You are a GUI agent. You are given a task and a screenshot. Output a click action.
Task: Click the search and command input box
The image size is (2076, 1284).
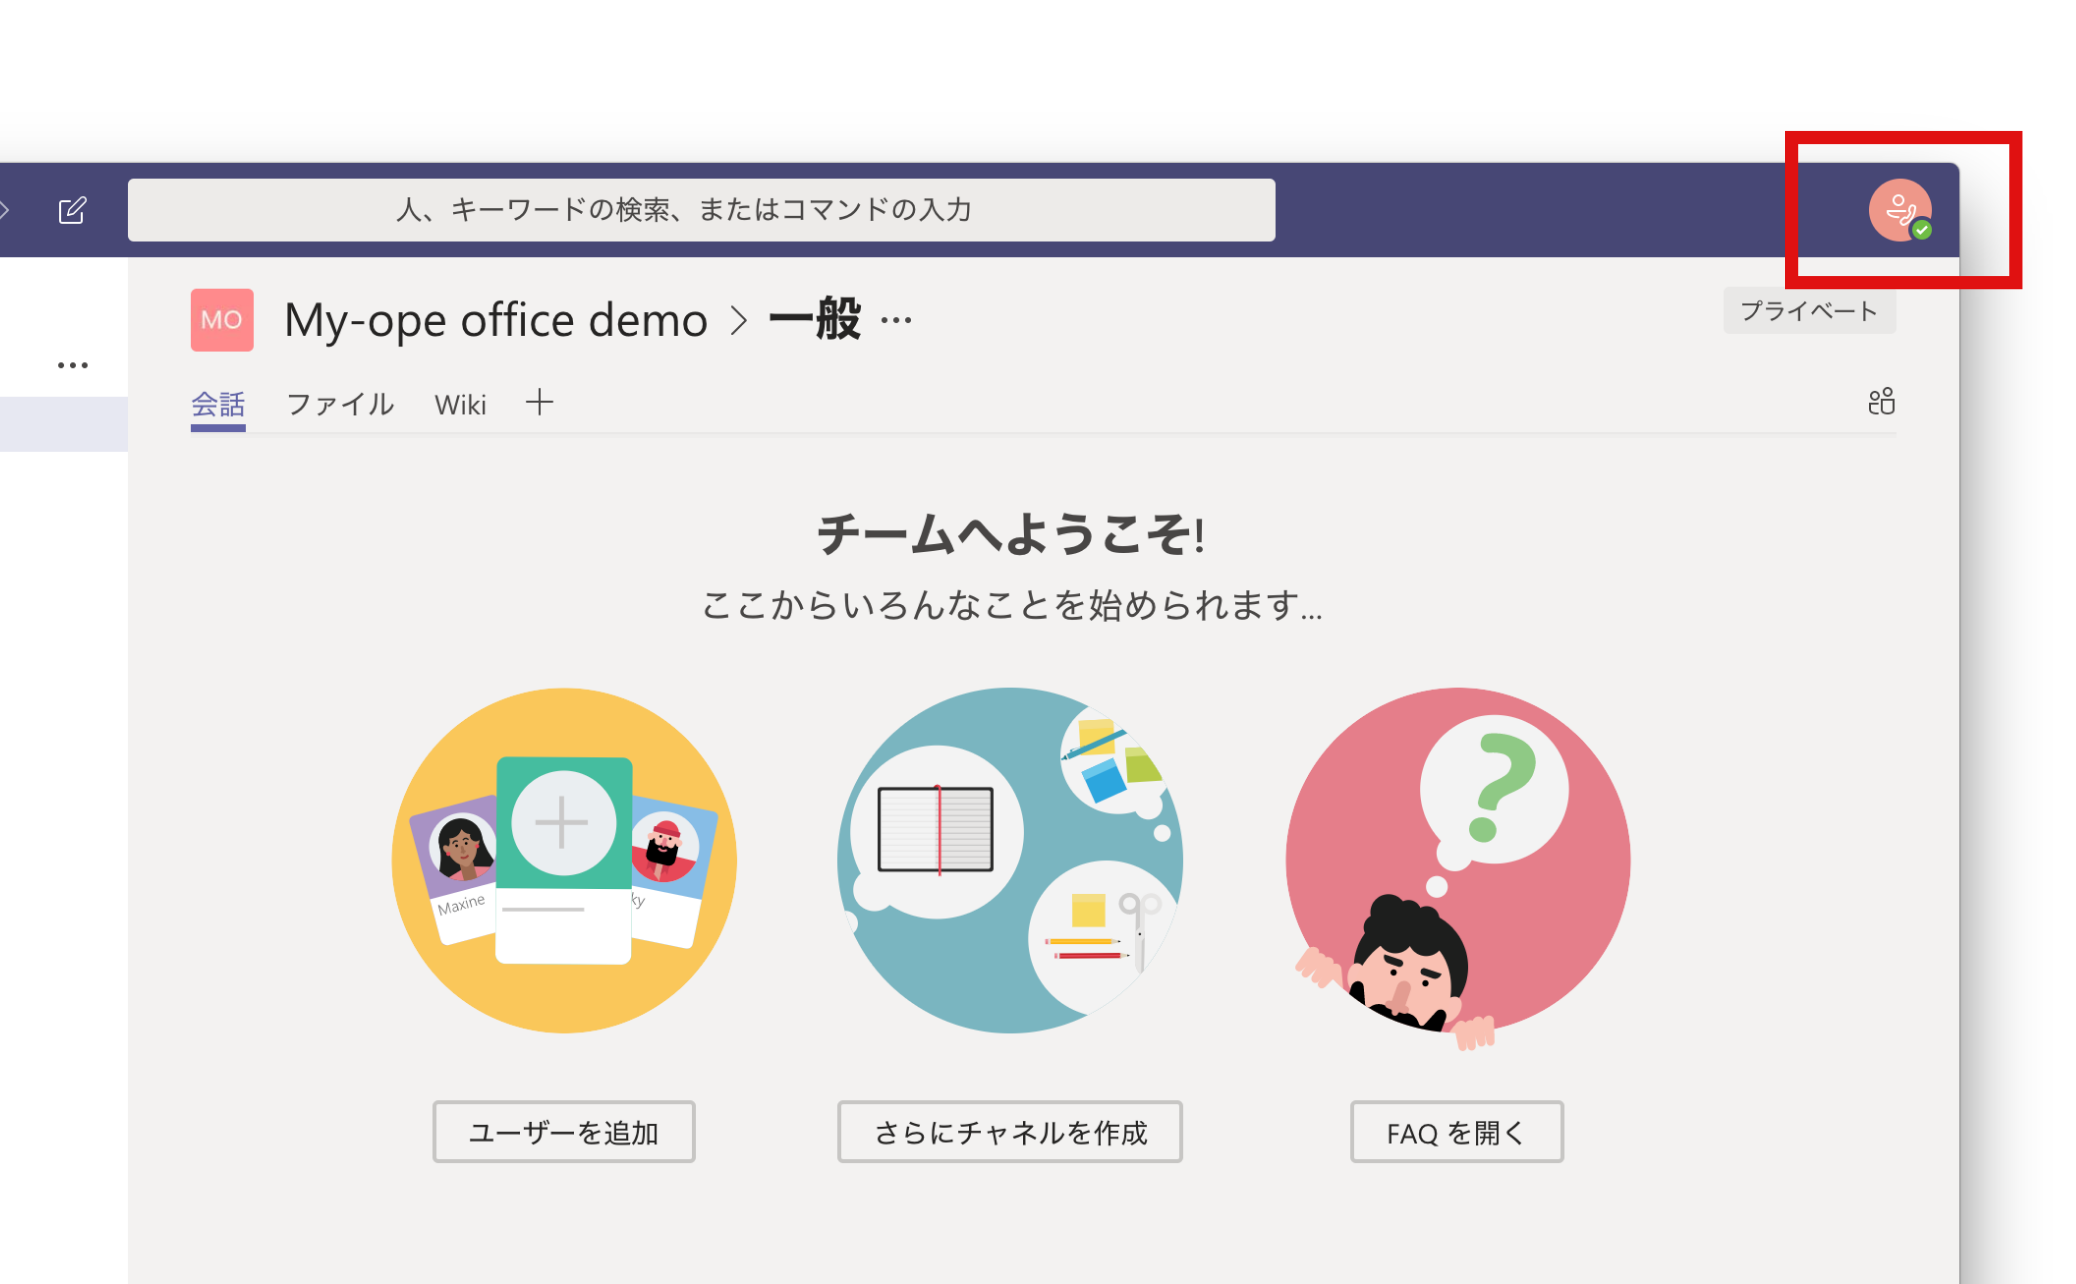(x=701, y=210)
